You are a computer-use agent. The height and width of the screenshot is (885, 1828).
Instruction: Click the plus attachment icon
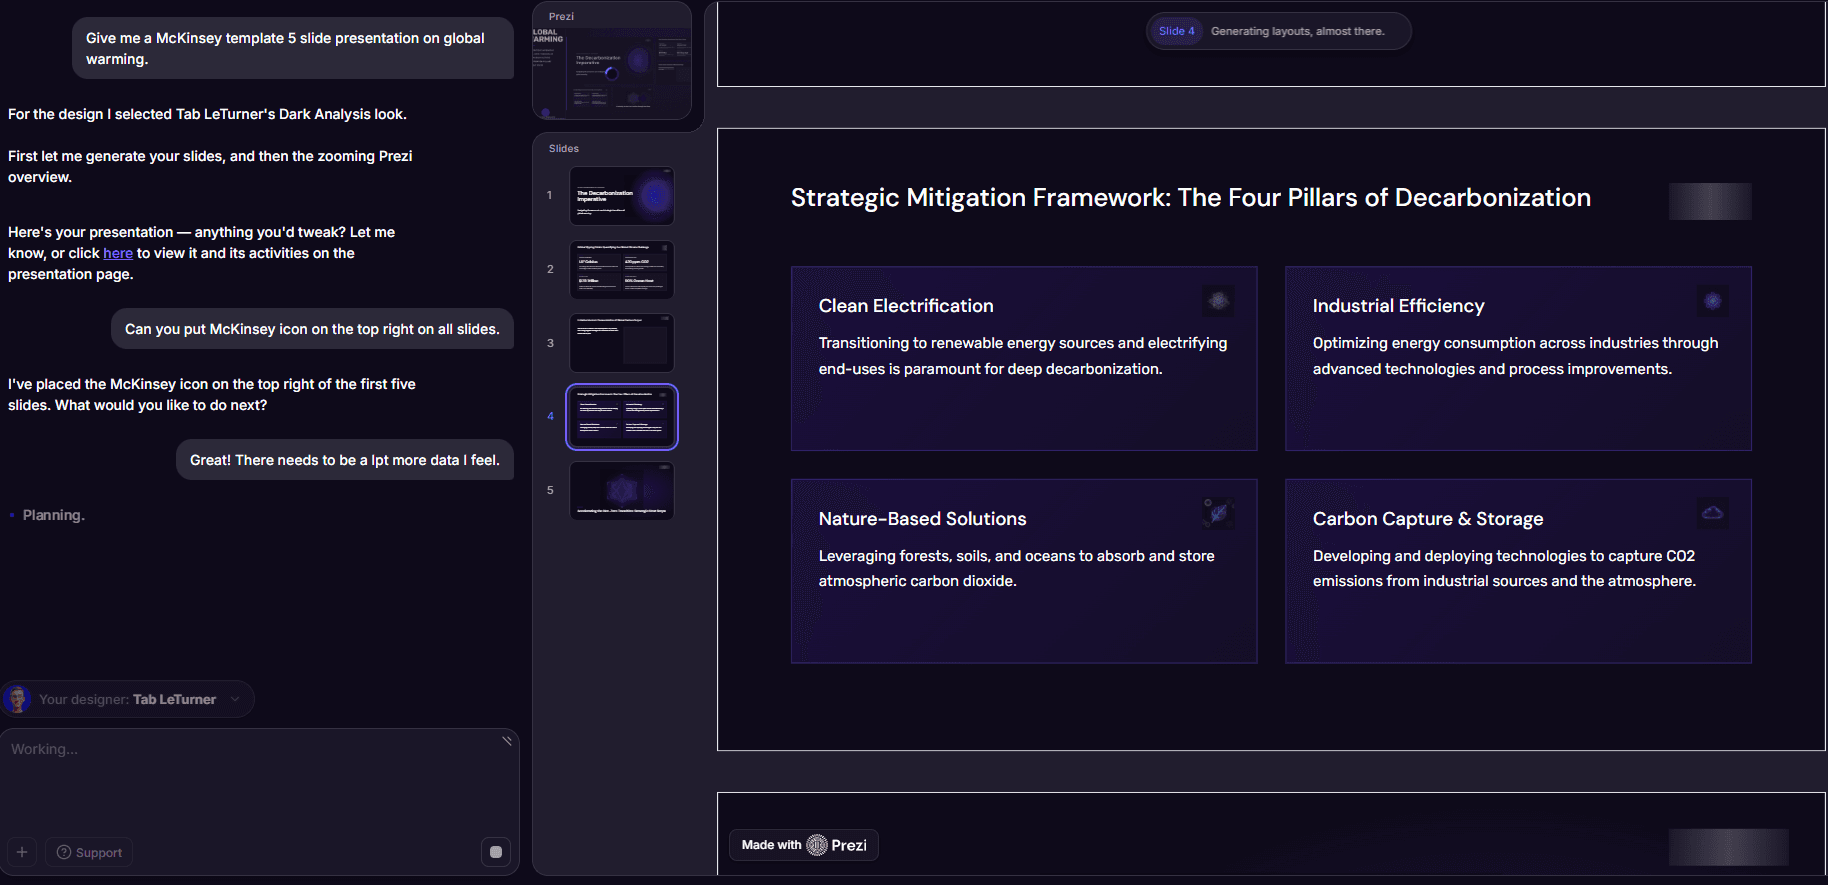[22, 852]
